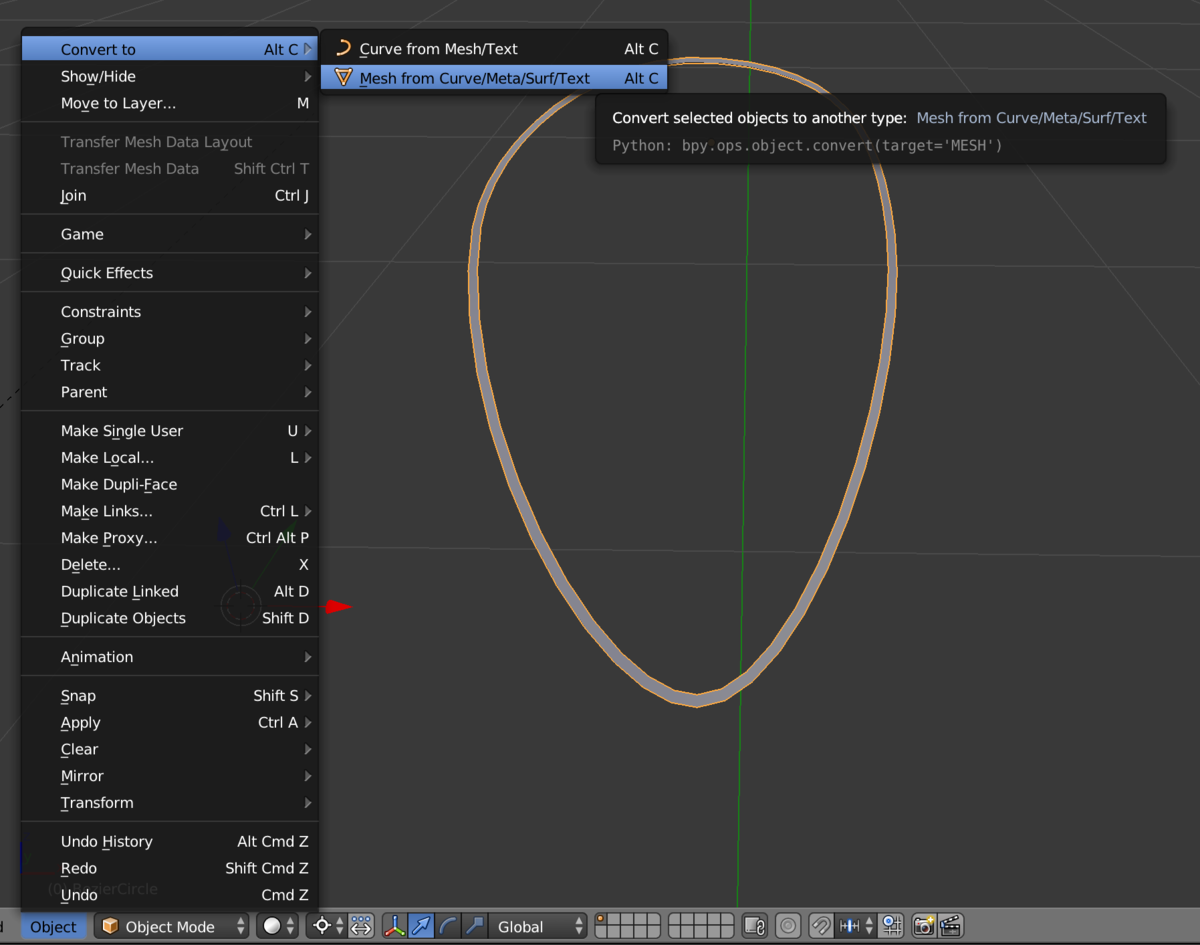Viewport: 1200px width, 945px height.
Task: Select a layer in second layer grid
Action: tap(701, 927)
